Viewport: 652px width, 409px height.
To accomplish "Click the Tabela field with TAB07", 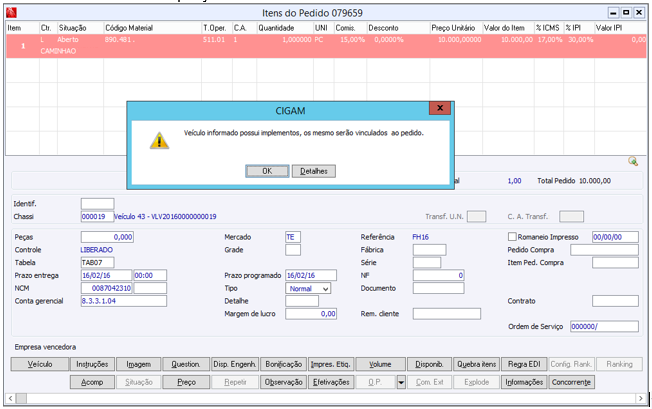I will (97, 263).
